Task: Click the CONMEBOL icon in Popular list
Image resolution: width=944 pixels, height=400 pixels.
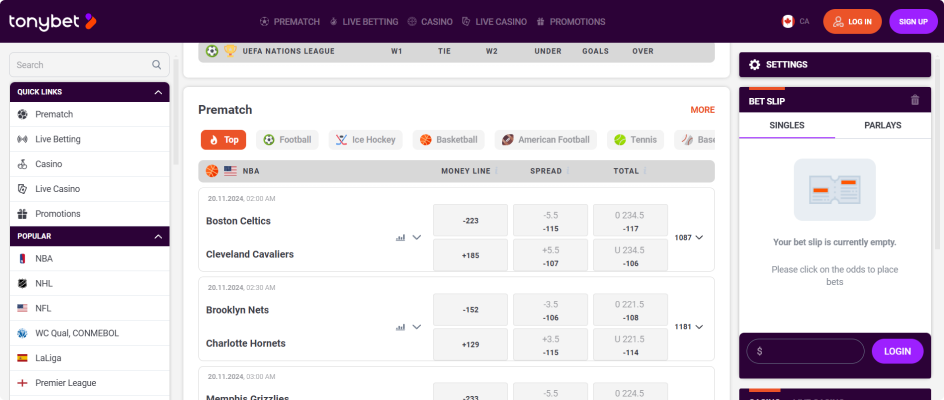Action: click(x=22, y=333)
